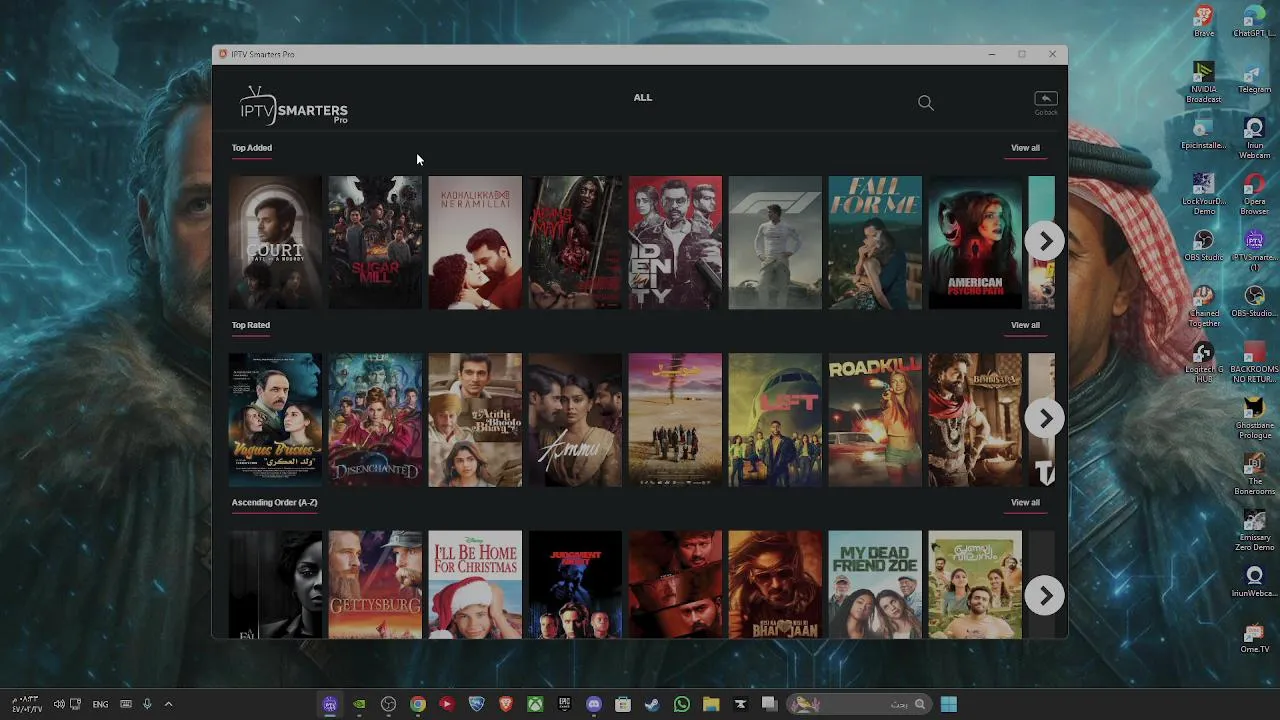
Task: Open the Lift movie poster
Action: coord(775,420)
